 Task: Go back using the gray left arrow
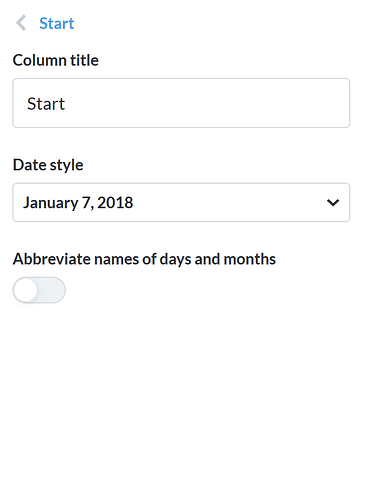coord(21,23)
